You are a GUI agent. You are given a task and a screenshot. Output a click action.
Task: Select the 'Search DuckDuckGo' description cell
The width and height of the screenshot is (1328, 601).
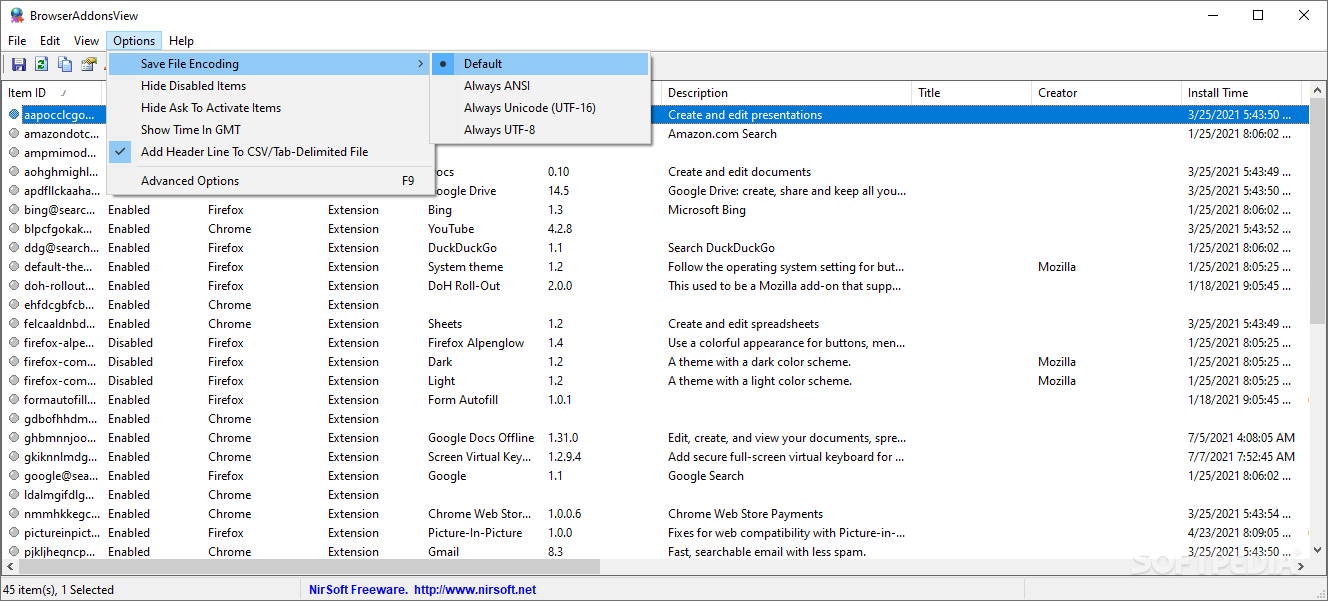721,248
